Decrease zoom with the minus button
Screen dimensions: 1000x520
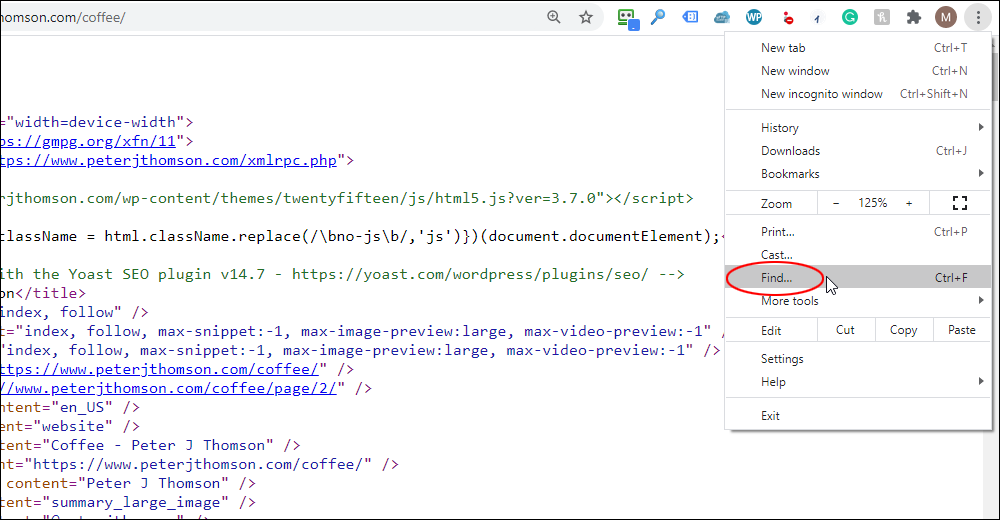click(836, 204)
